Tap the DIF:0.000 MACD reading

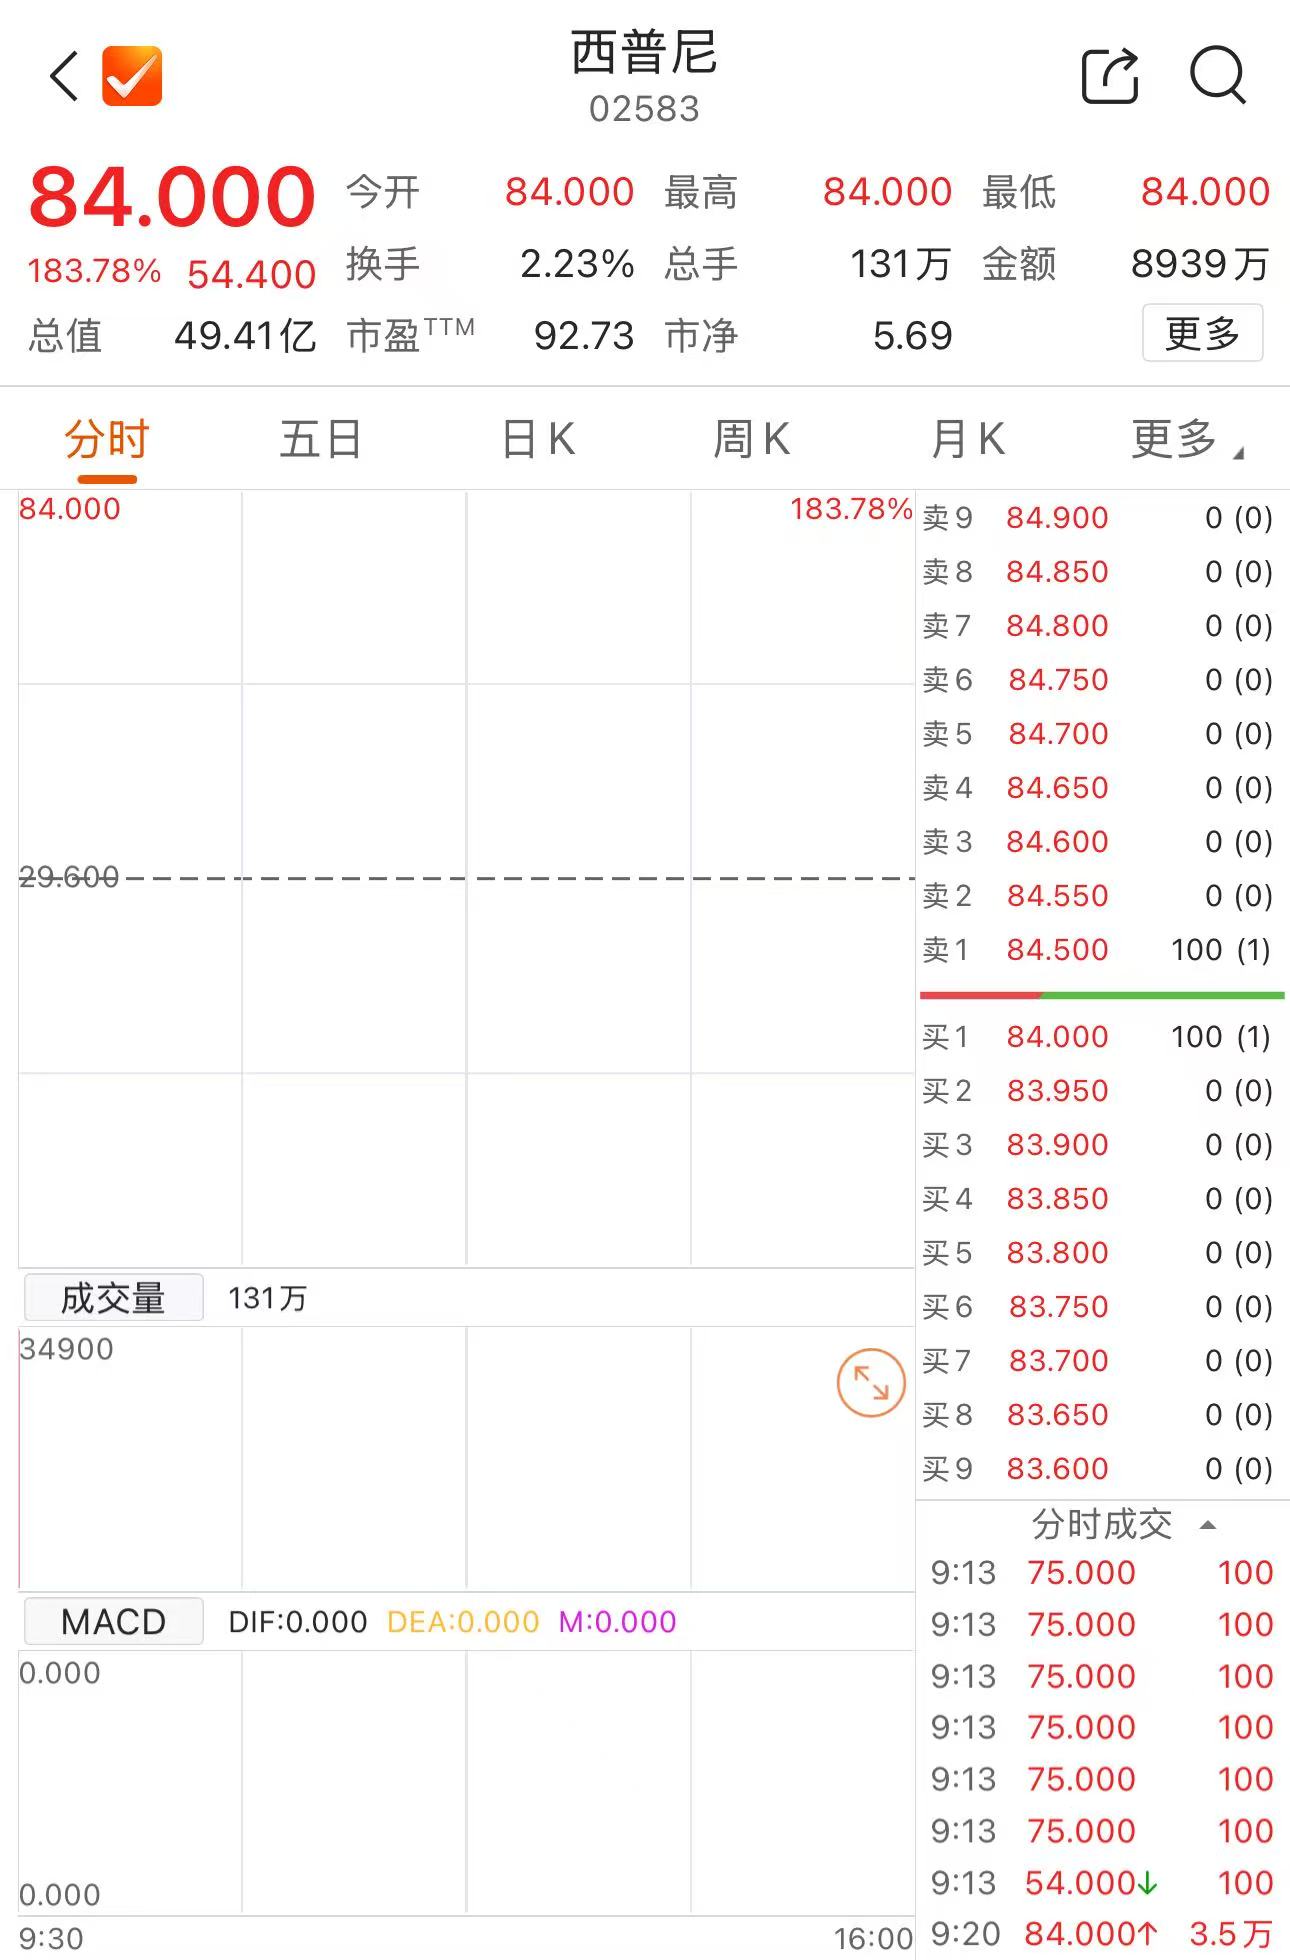[x=298, y=1622]
